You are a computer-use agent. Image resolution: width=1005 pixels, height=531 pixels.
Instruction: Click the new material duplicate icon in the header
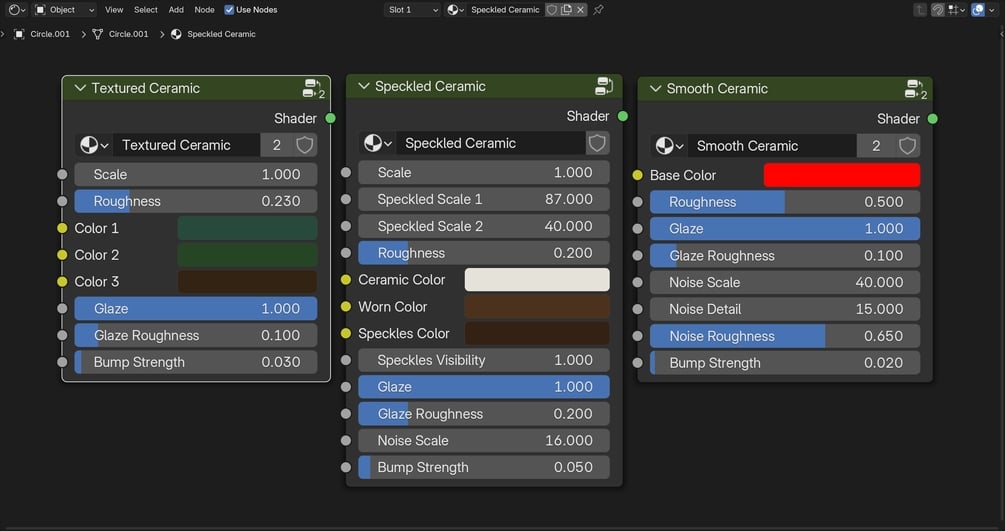click(x=566, y=10)
